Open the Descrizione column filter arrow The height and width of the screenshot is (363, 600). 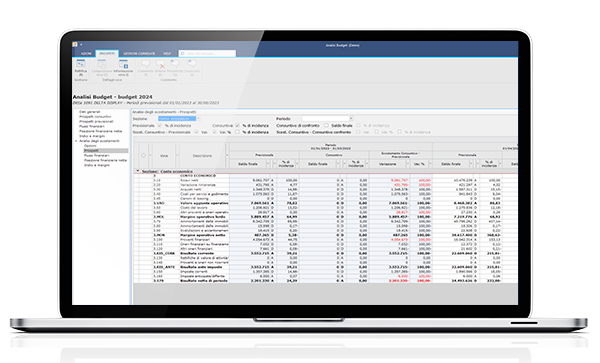(227, 156)
